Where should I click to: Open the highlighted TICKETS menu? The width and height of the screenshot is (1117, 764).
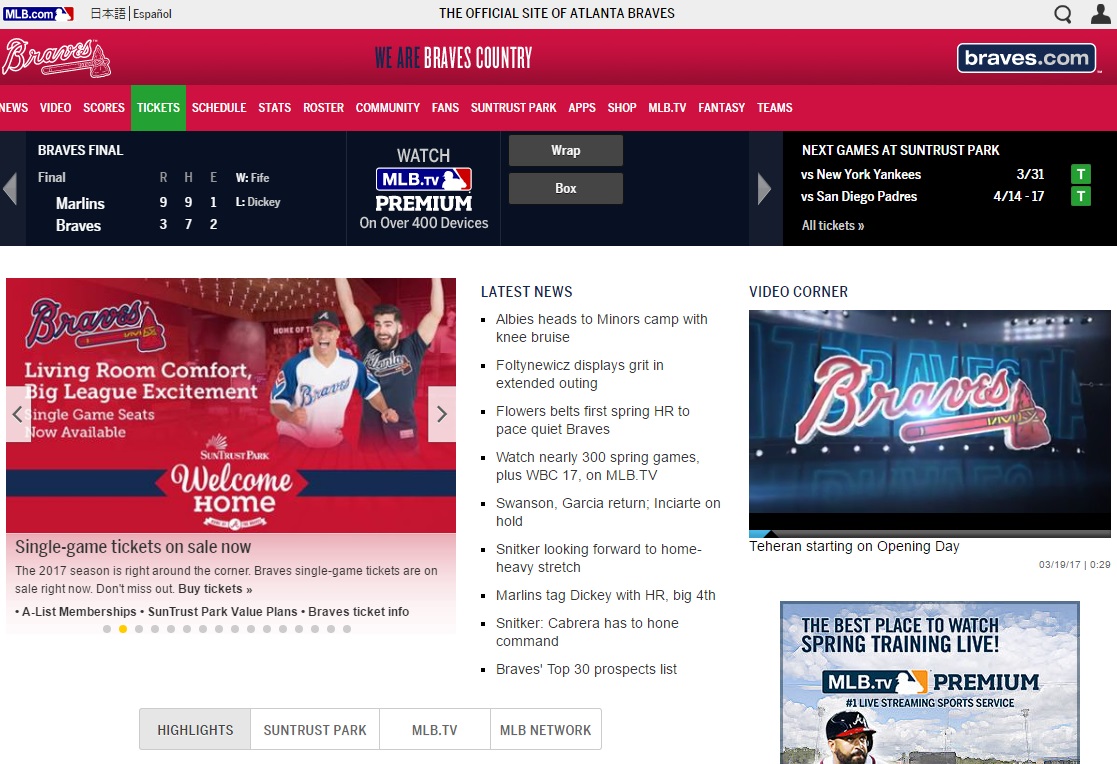tap(158, 108)
